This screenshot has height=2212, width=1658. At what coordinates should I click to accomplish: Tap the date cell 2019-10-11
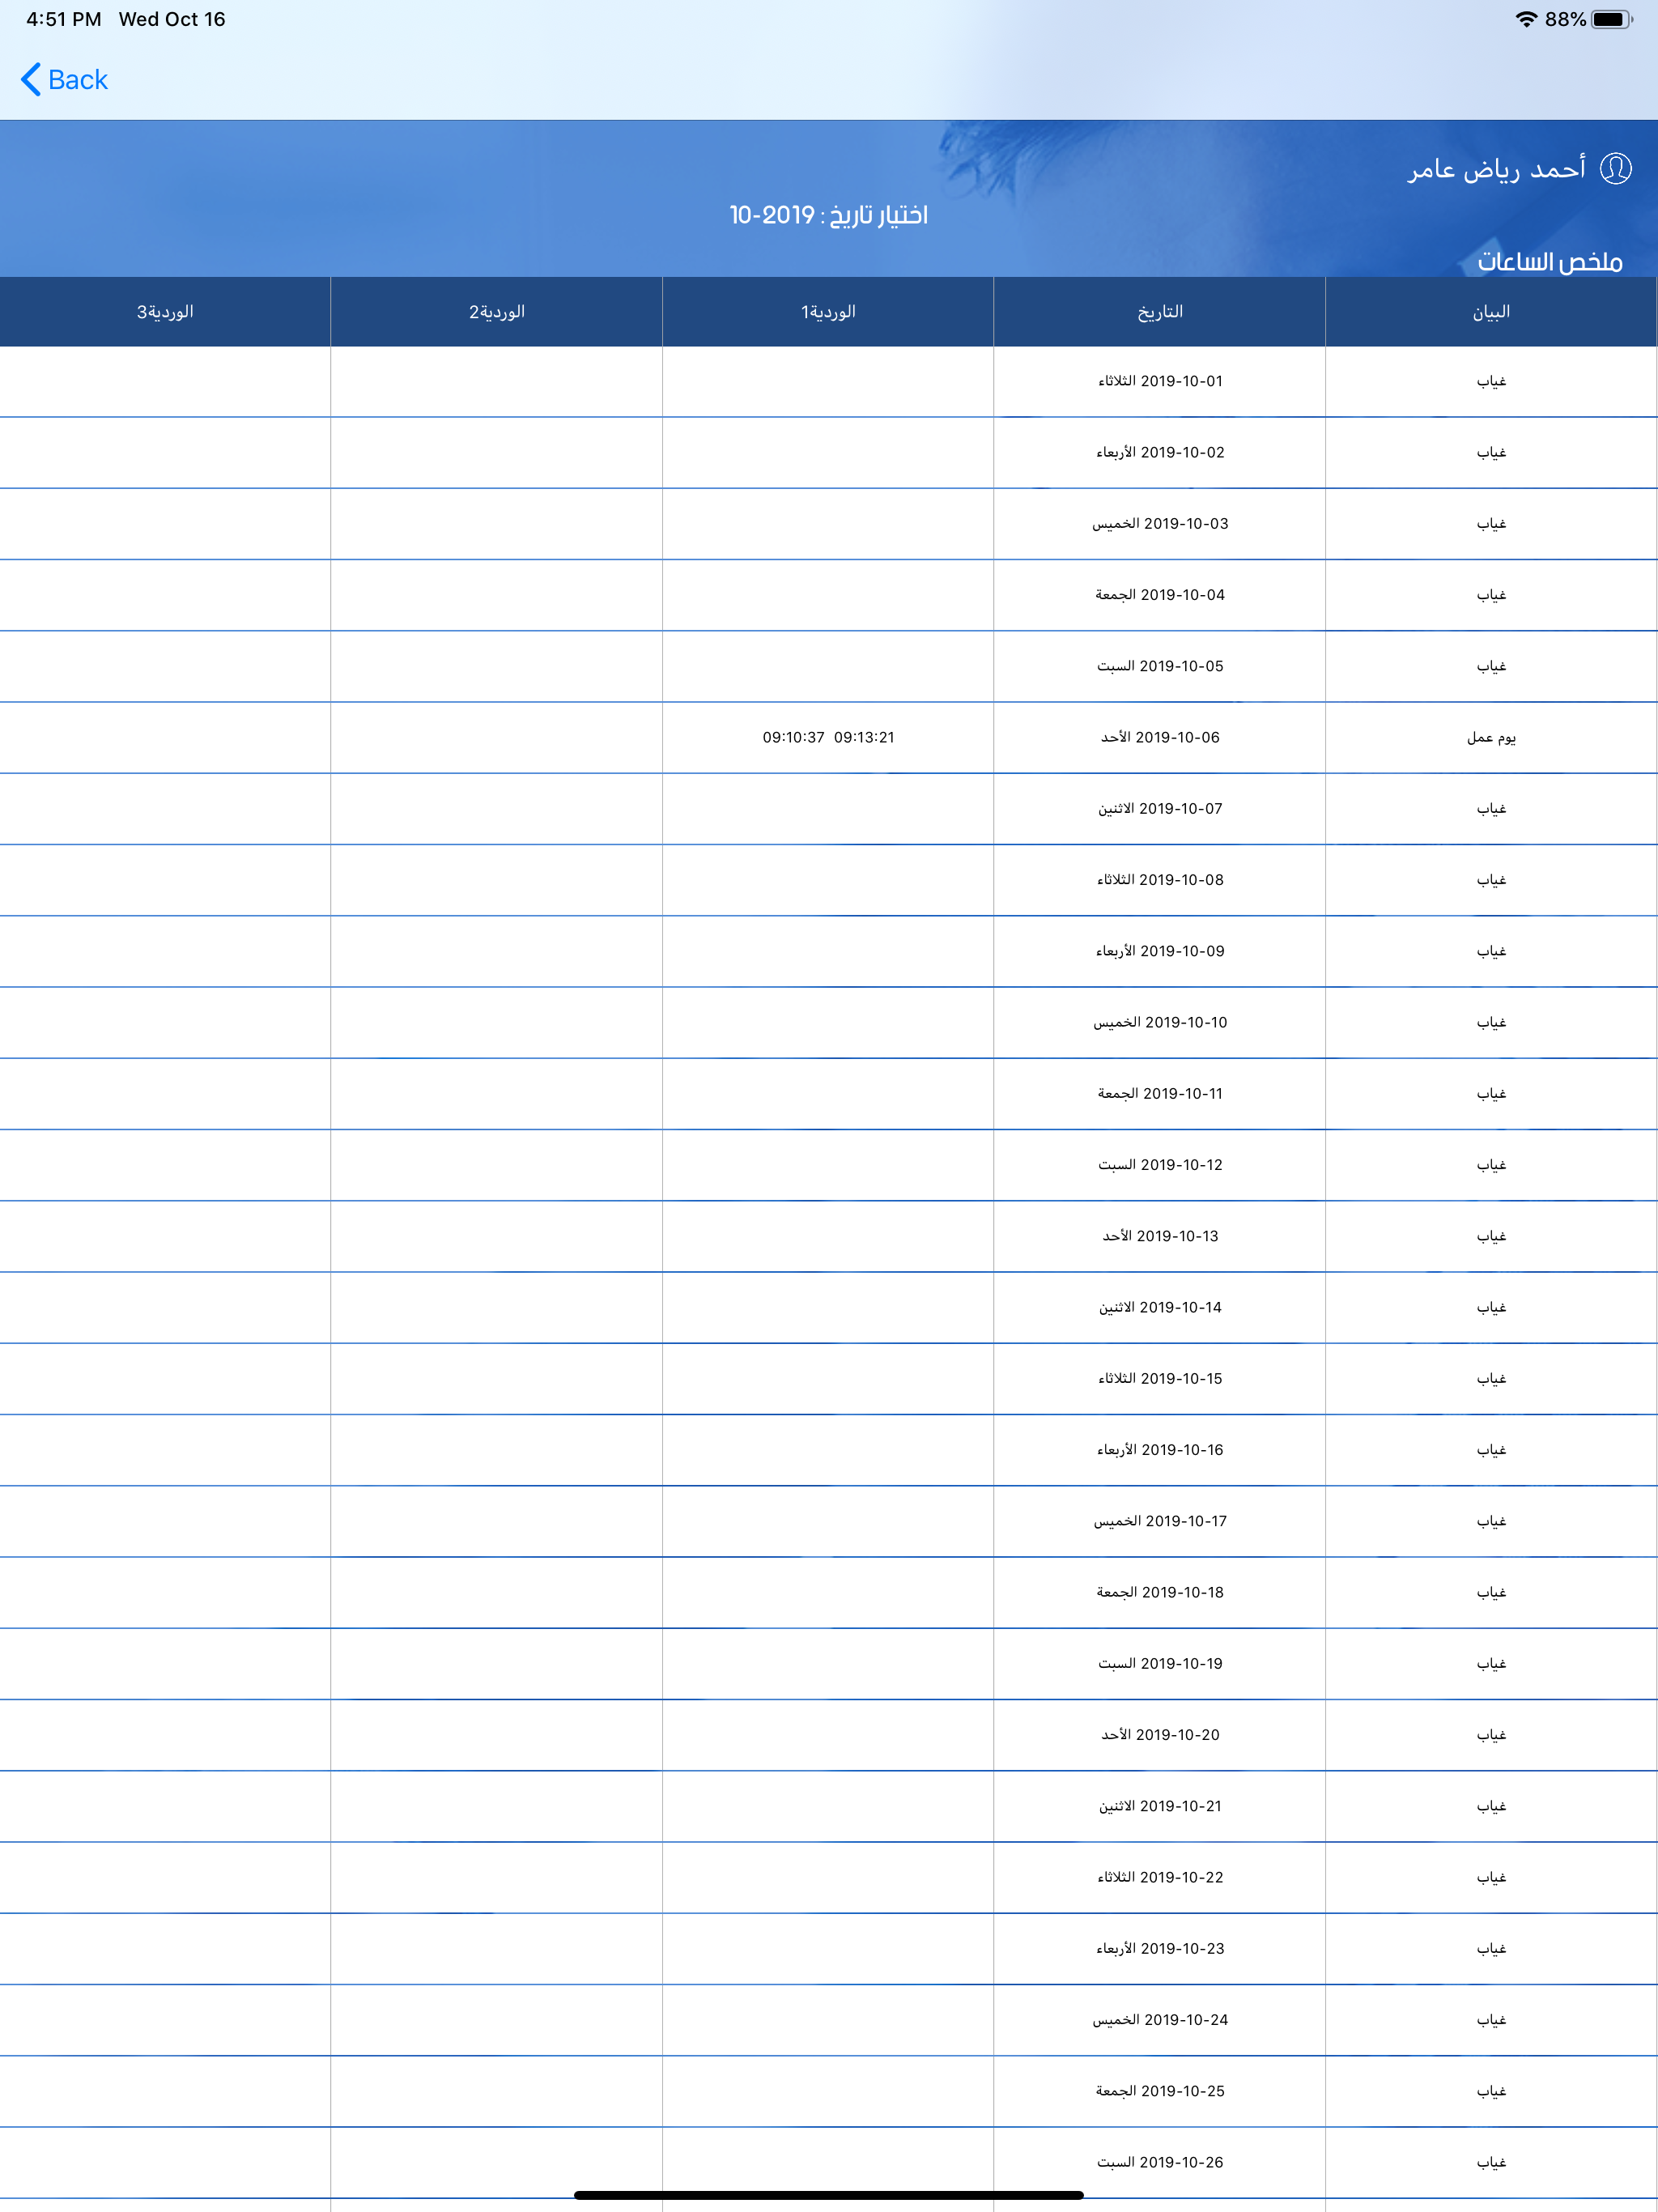1160,1093
